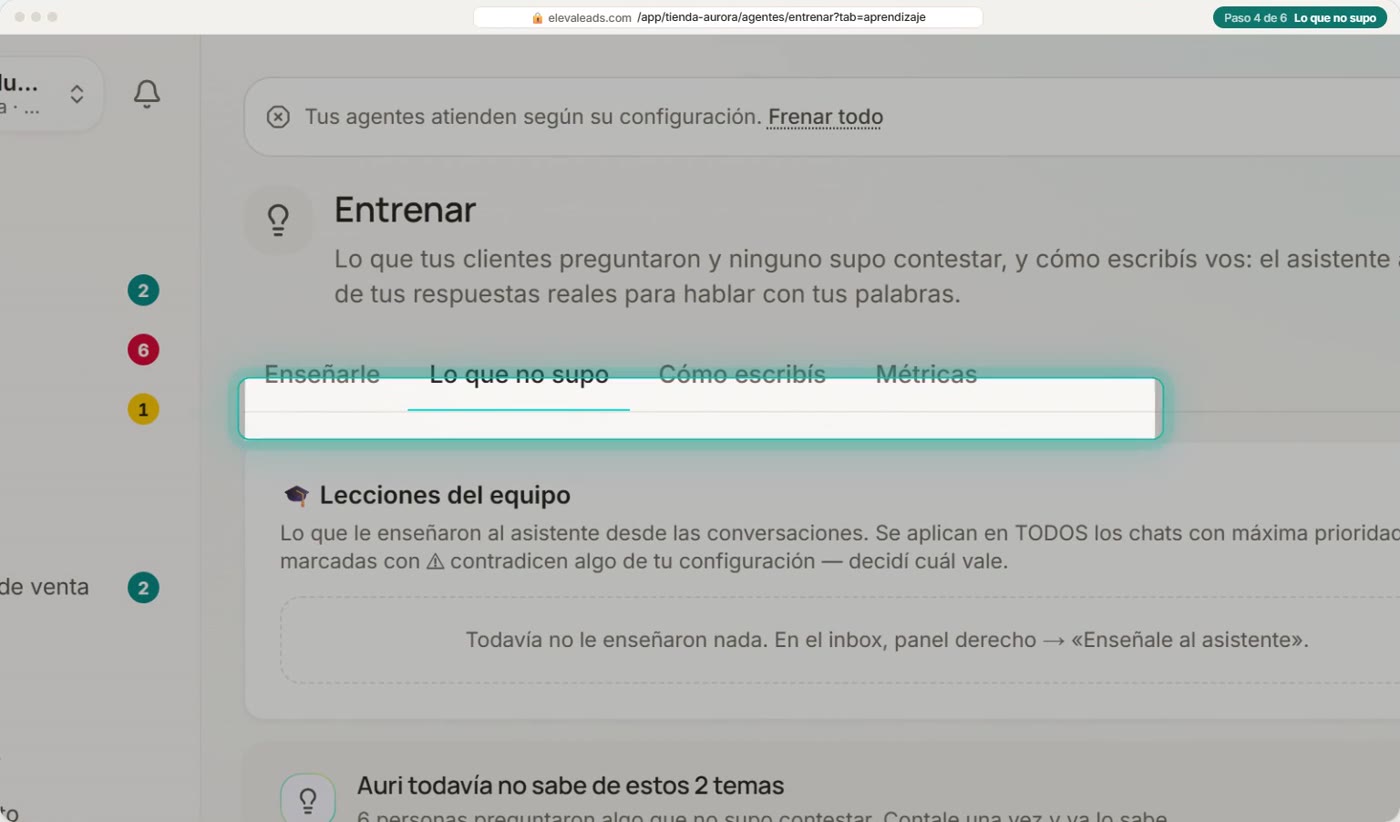Screen dimensions: 1400x822
Task: Click the graduation cap icon
Action: pos(296,495)
